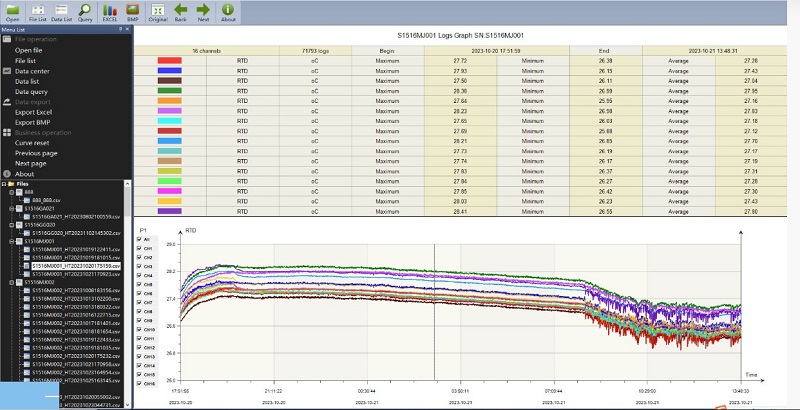
Task: Export data with the EXCEL toolbar icon
Action: pyautogui.click(x=110, y=10)
